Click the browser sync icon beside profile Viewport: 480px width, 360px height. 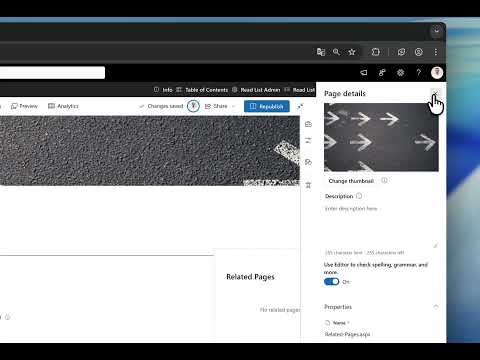[402, 52]
